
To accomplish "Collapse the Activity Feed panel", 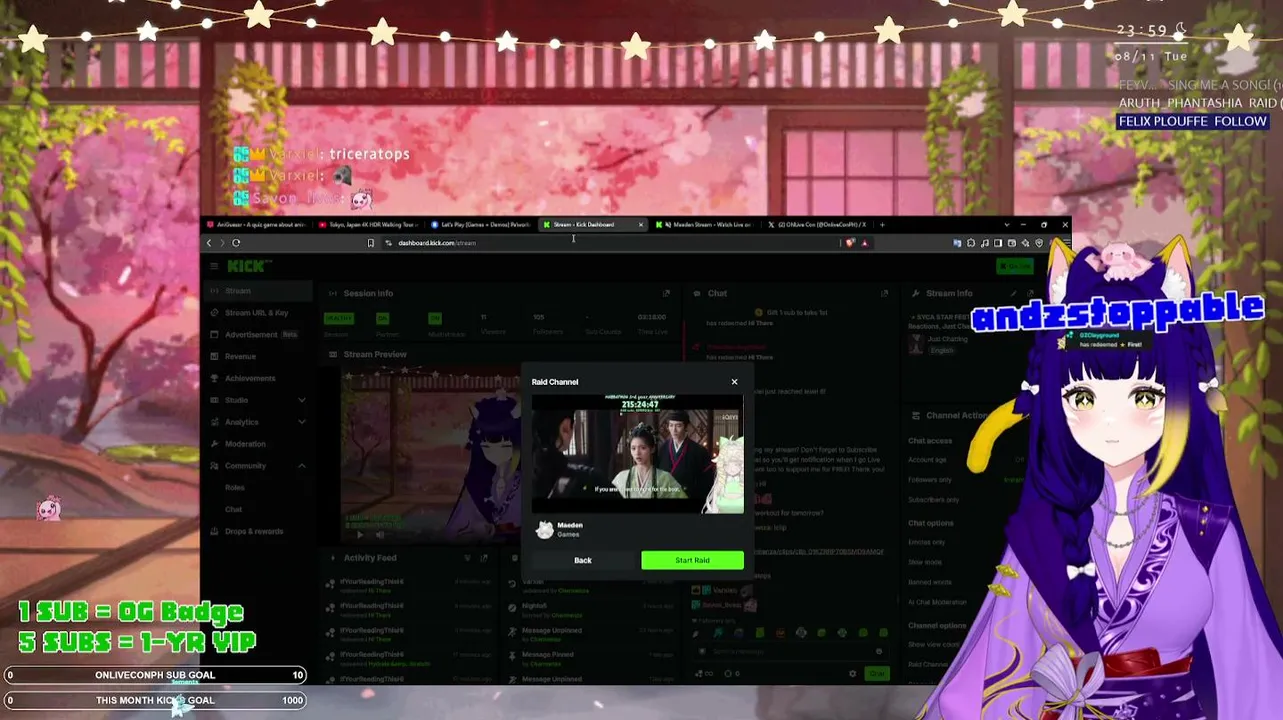I will (x=333, y=558).
